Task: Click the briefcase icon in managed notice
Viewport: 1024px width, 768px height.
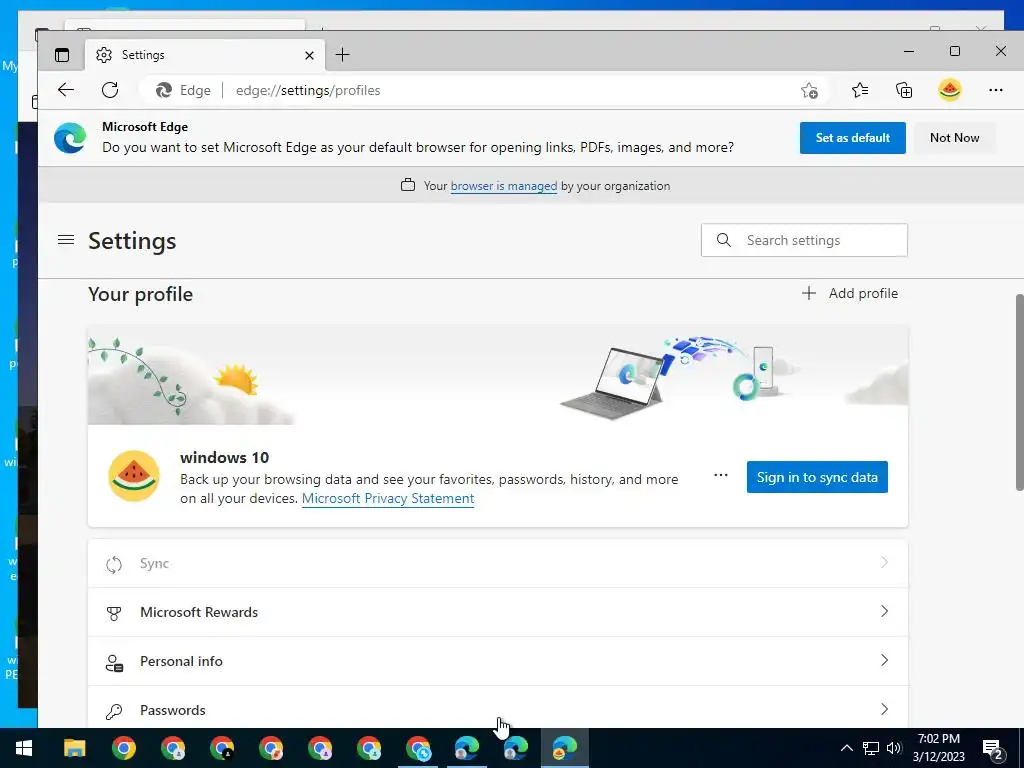Action: 408,185
